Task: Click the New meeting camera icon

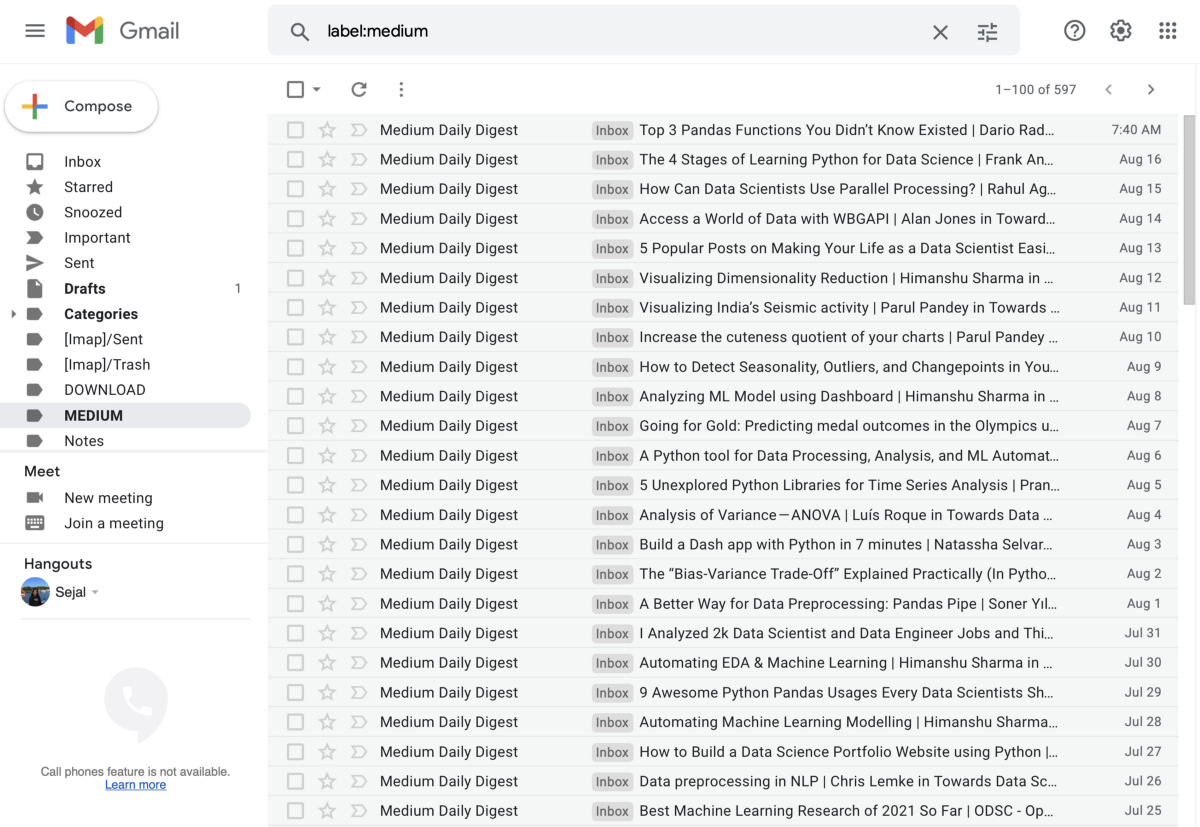Action: coord(35,497)
